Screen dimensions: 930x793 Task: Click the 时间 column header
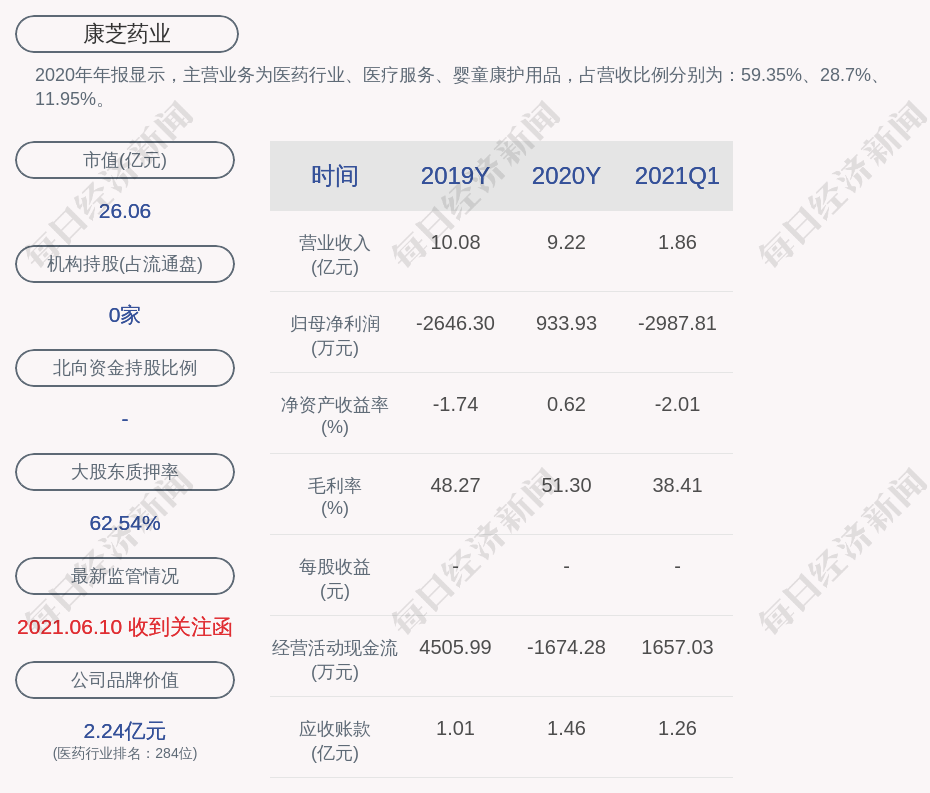click(x=335, y=176)
